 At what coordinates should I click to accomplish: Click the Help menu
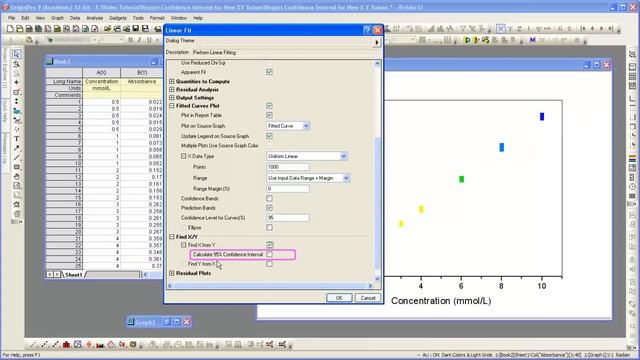[198, 18]
